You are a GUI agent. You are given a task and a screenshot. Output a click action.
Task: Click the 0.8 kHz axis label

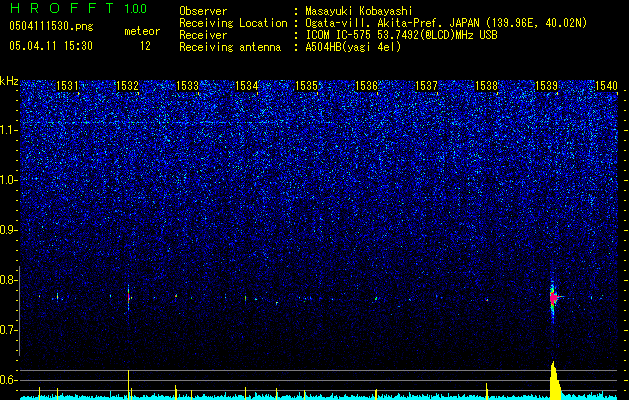coord(8,280)
